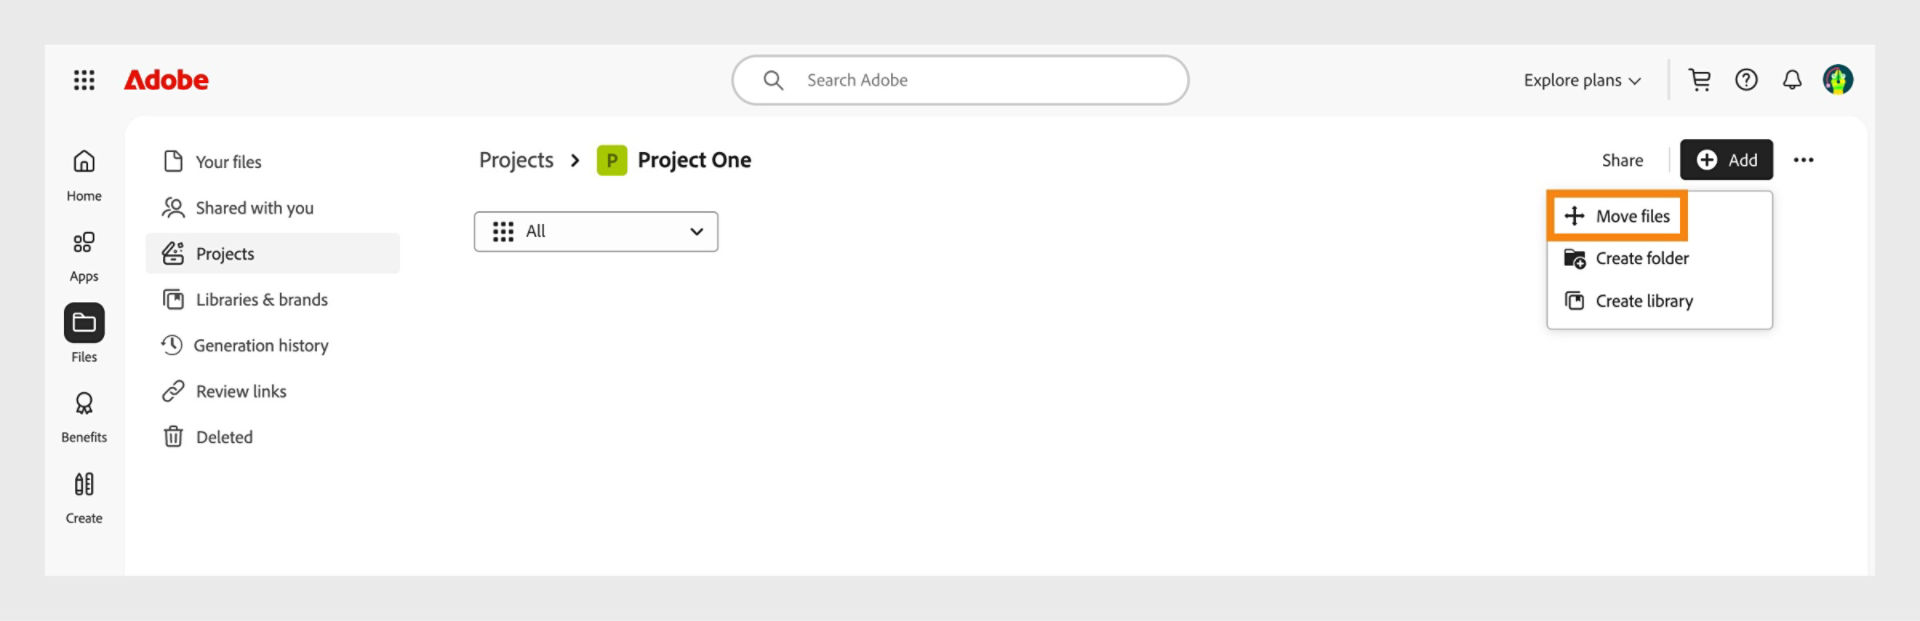Open the help question mark icon

tap(1746, 80)
